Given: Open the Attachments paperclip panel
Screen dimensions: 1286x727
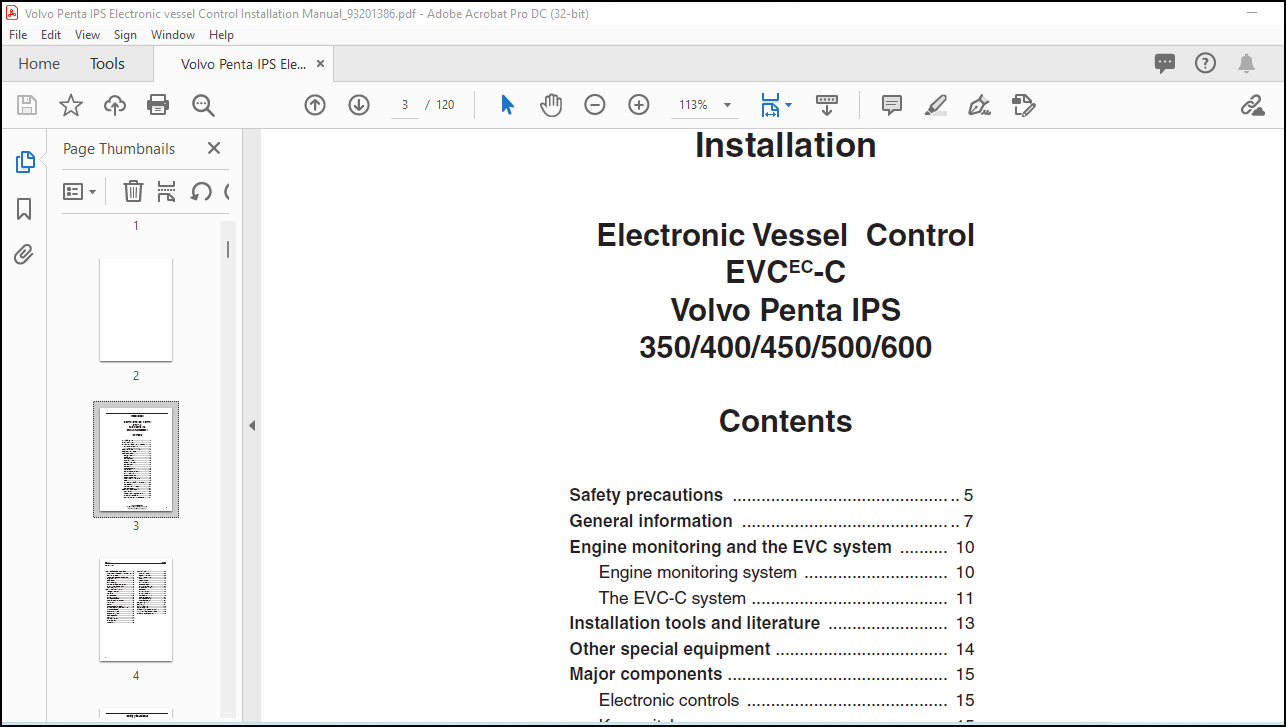Looking at the screenshot, I should 25,254.
